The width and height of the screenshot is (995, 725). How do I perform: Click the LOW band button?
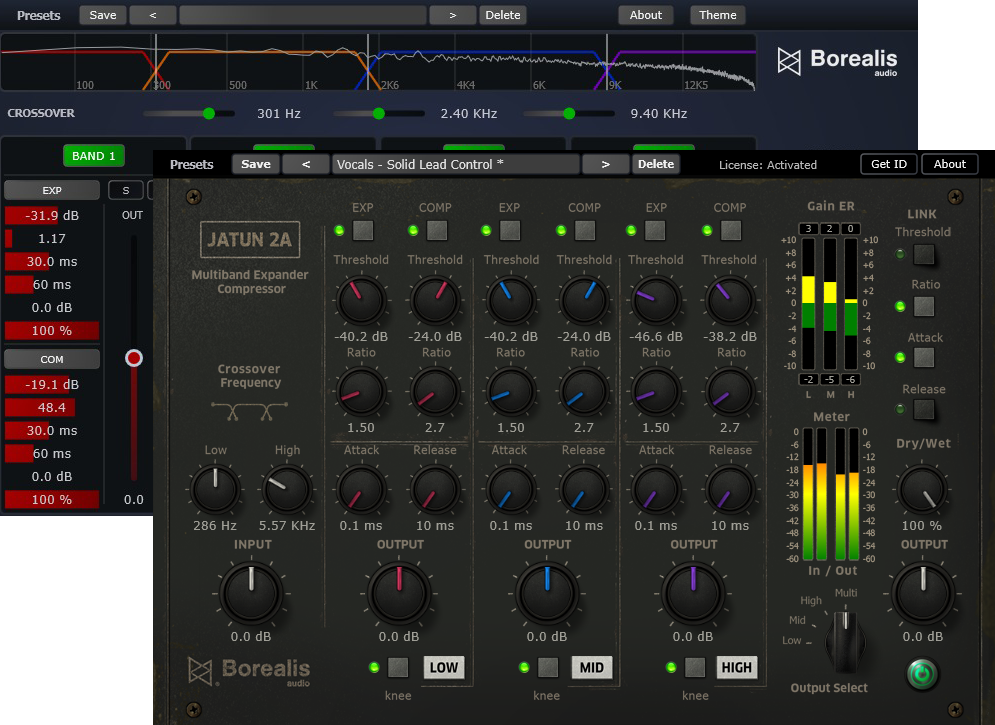(x=444, y=667)
